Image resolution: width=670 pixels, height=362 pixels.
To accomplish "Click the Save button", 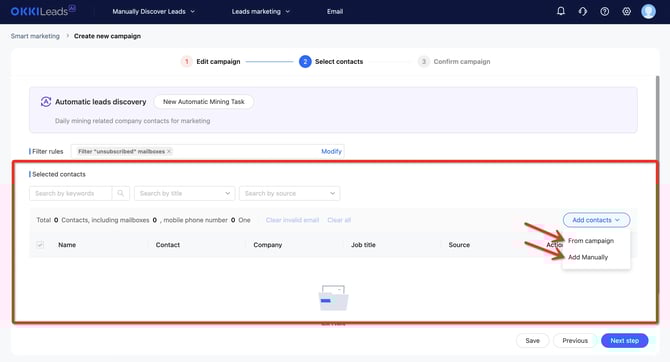I will click(532, 340).
